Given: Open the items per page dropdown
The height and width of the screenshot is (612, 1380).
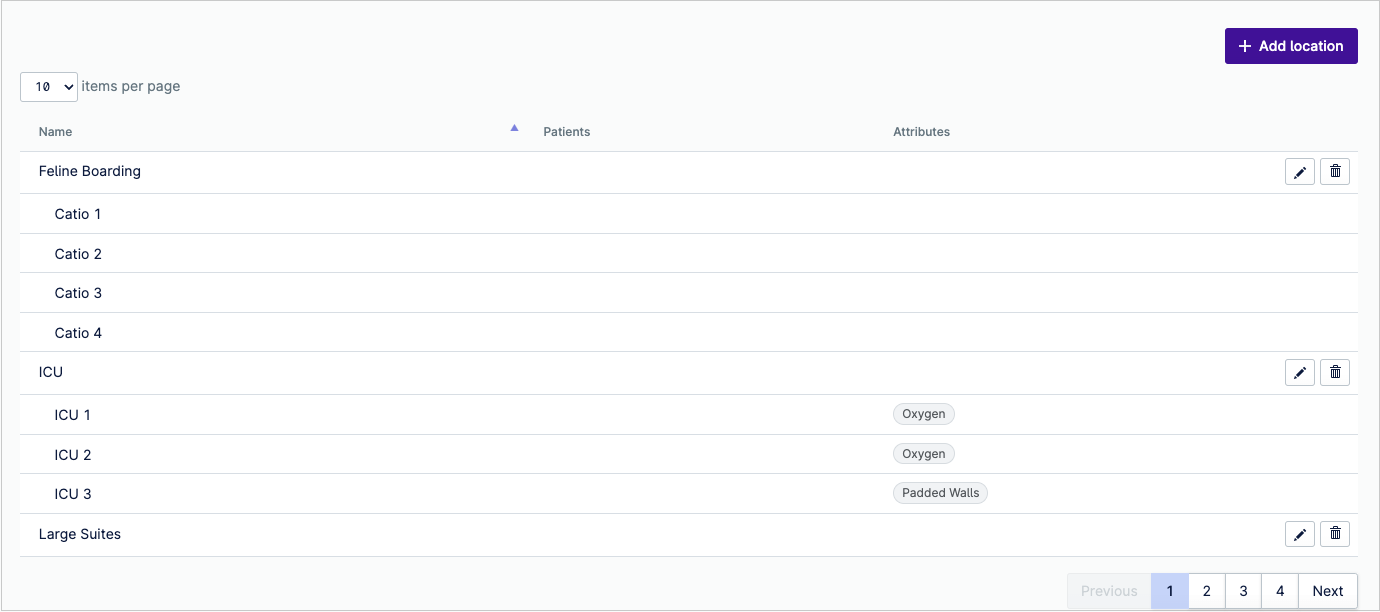Looking at the screenshot, I should pyautogui.click(x=49, y=87).
